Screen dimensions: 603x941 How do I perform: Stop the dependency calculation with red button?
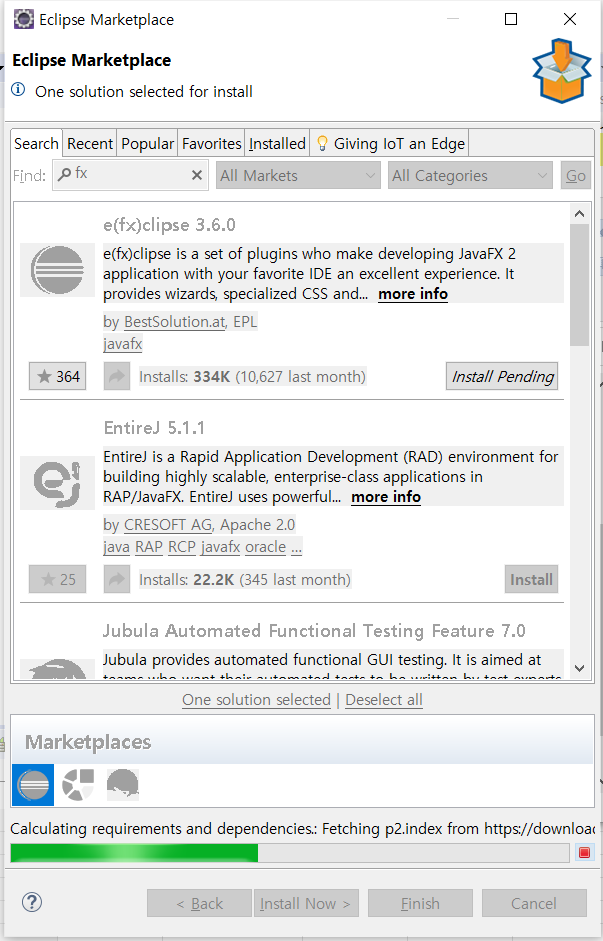click(x=584, y=852)
